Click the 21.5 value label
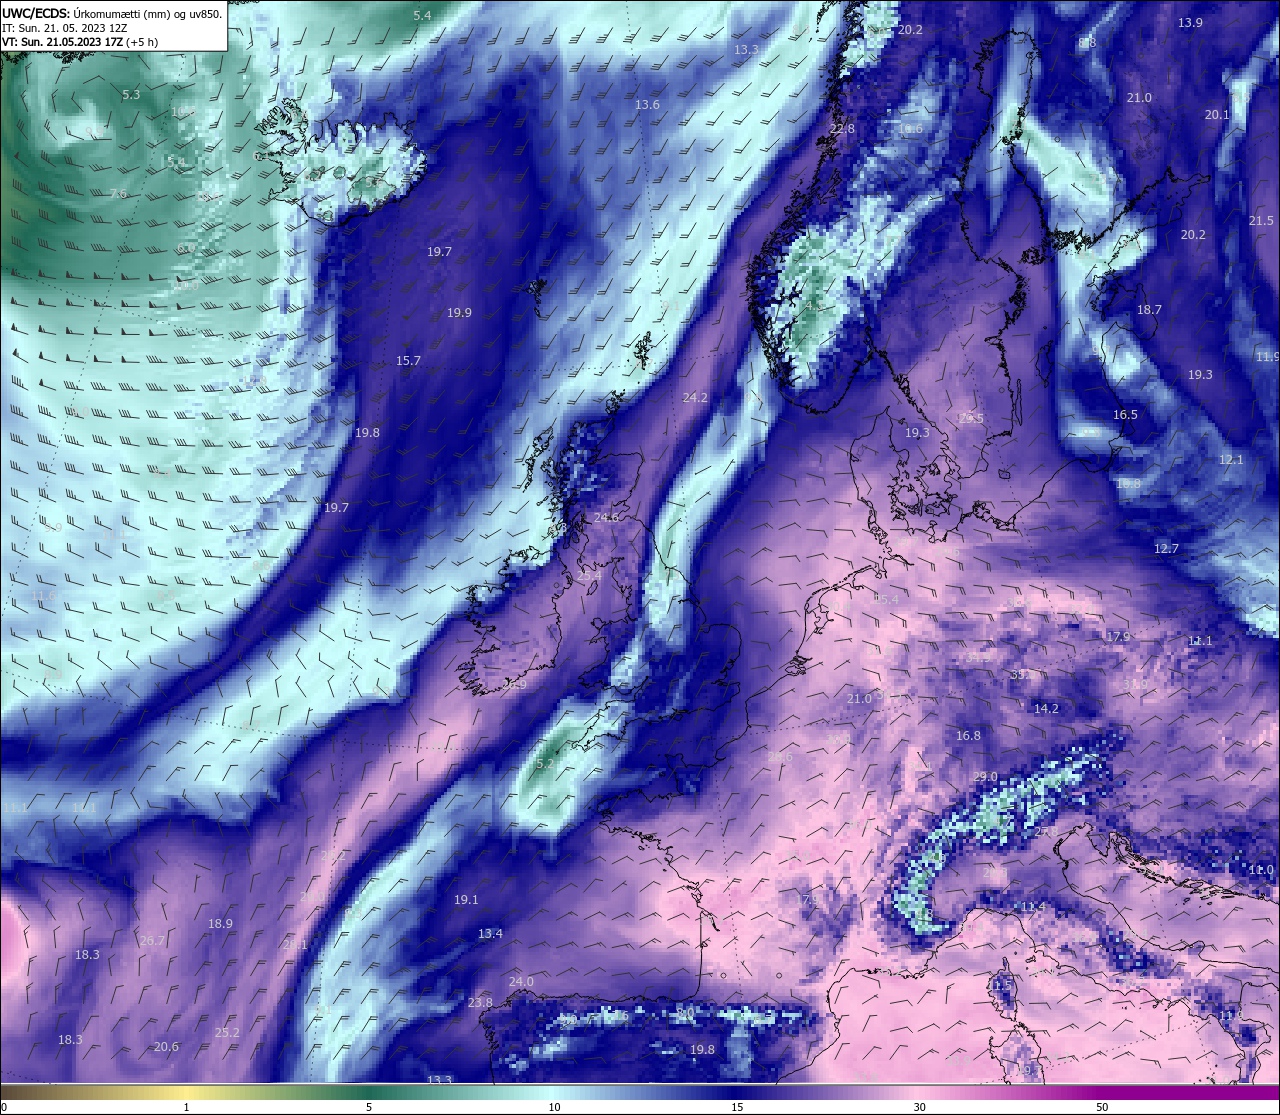Image resolution: width=1280 pixels, height=1115 pixels. coord(1261,221)
